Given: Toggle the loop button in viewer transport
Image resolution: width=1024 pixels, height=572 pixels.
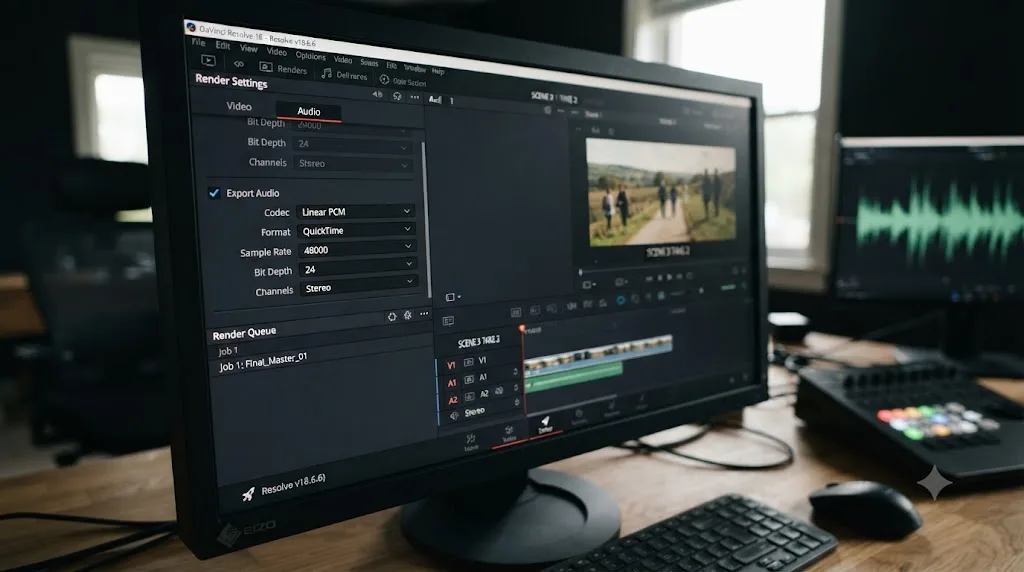Looking at the screenshot, I should click(x=689, y=276).
